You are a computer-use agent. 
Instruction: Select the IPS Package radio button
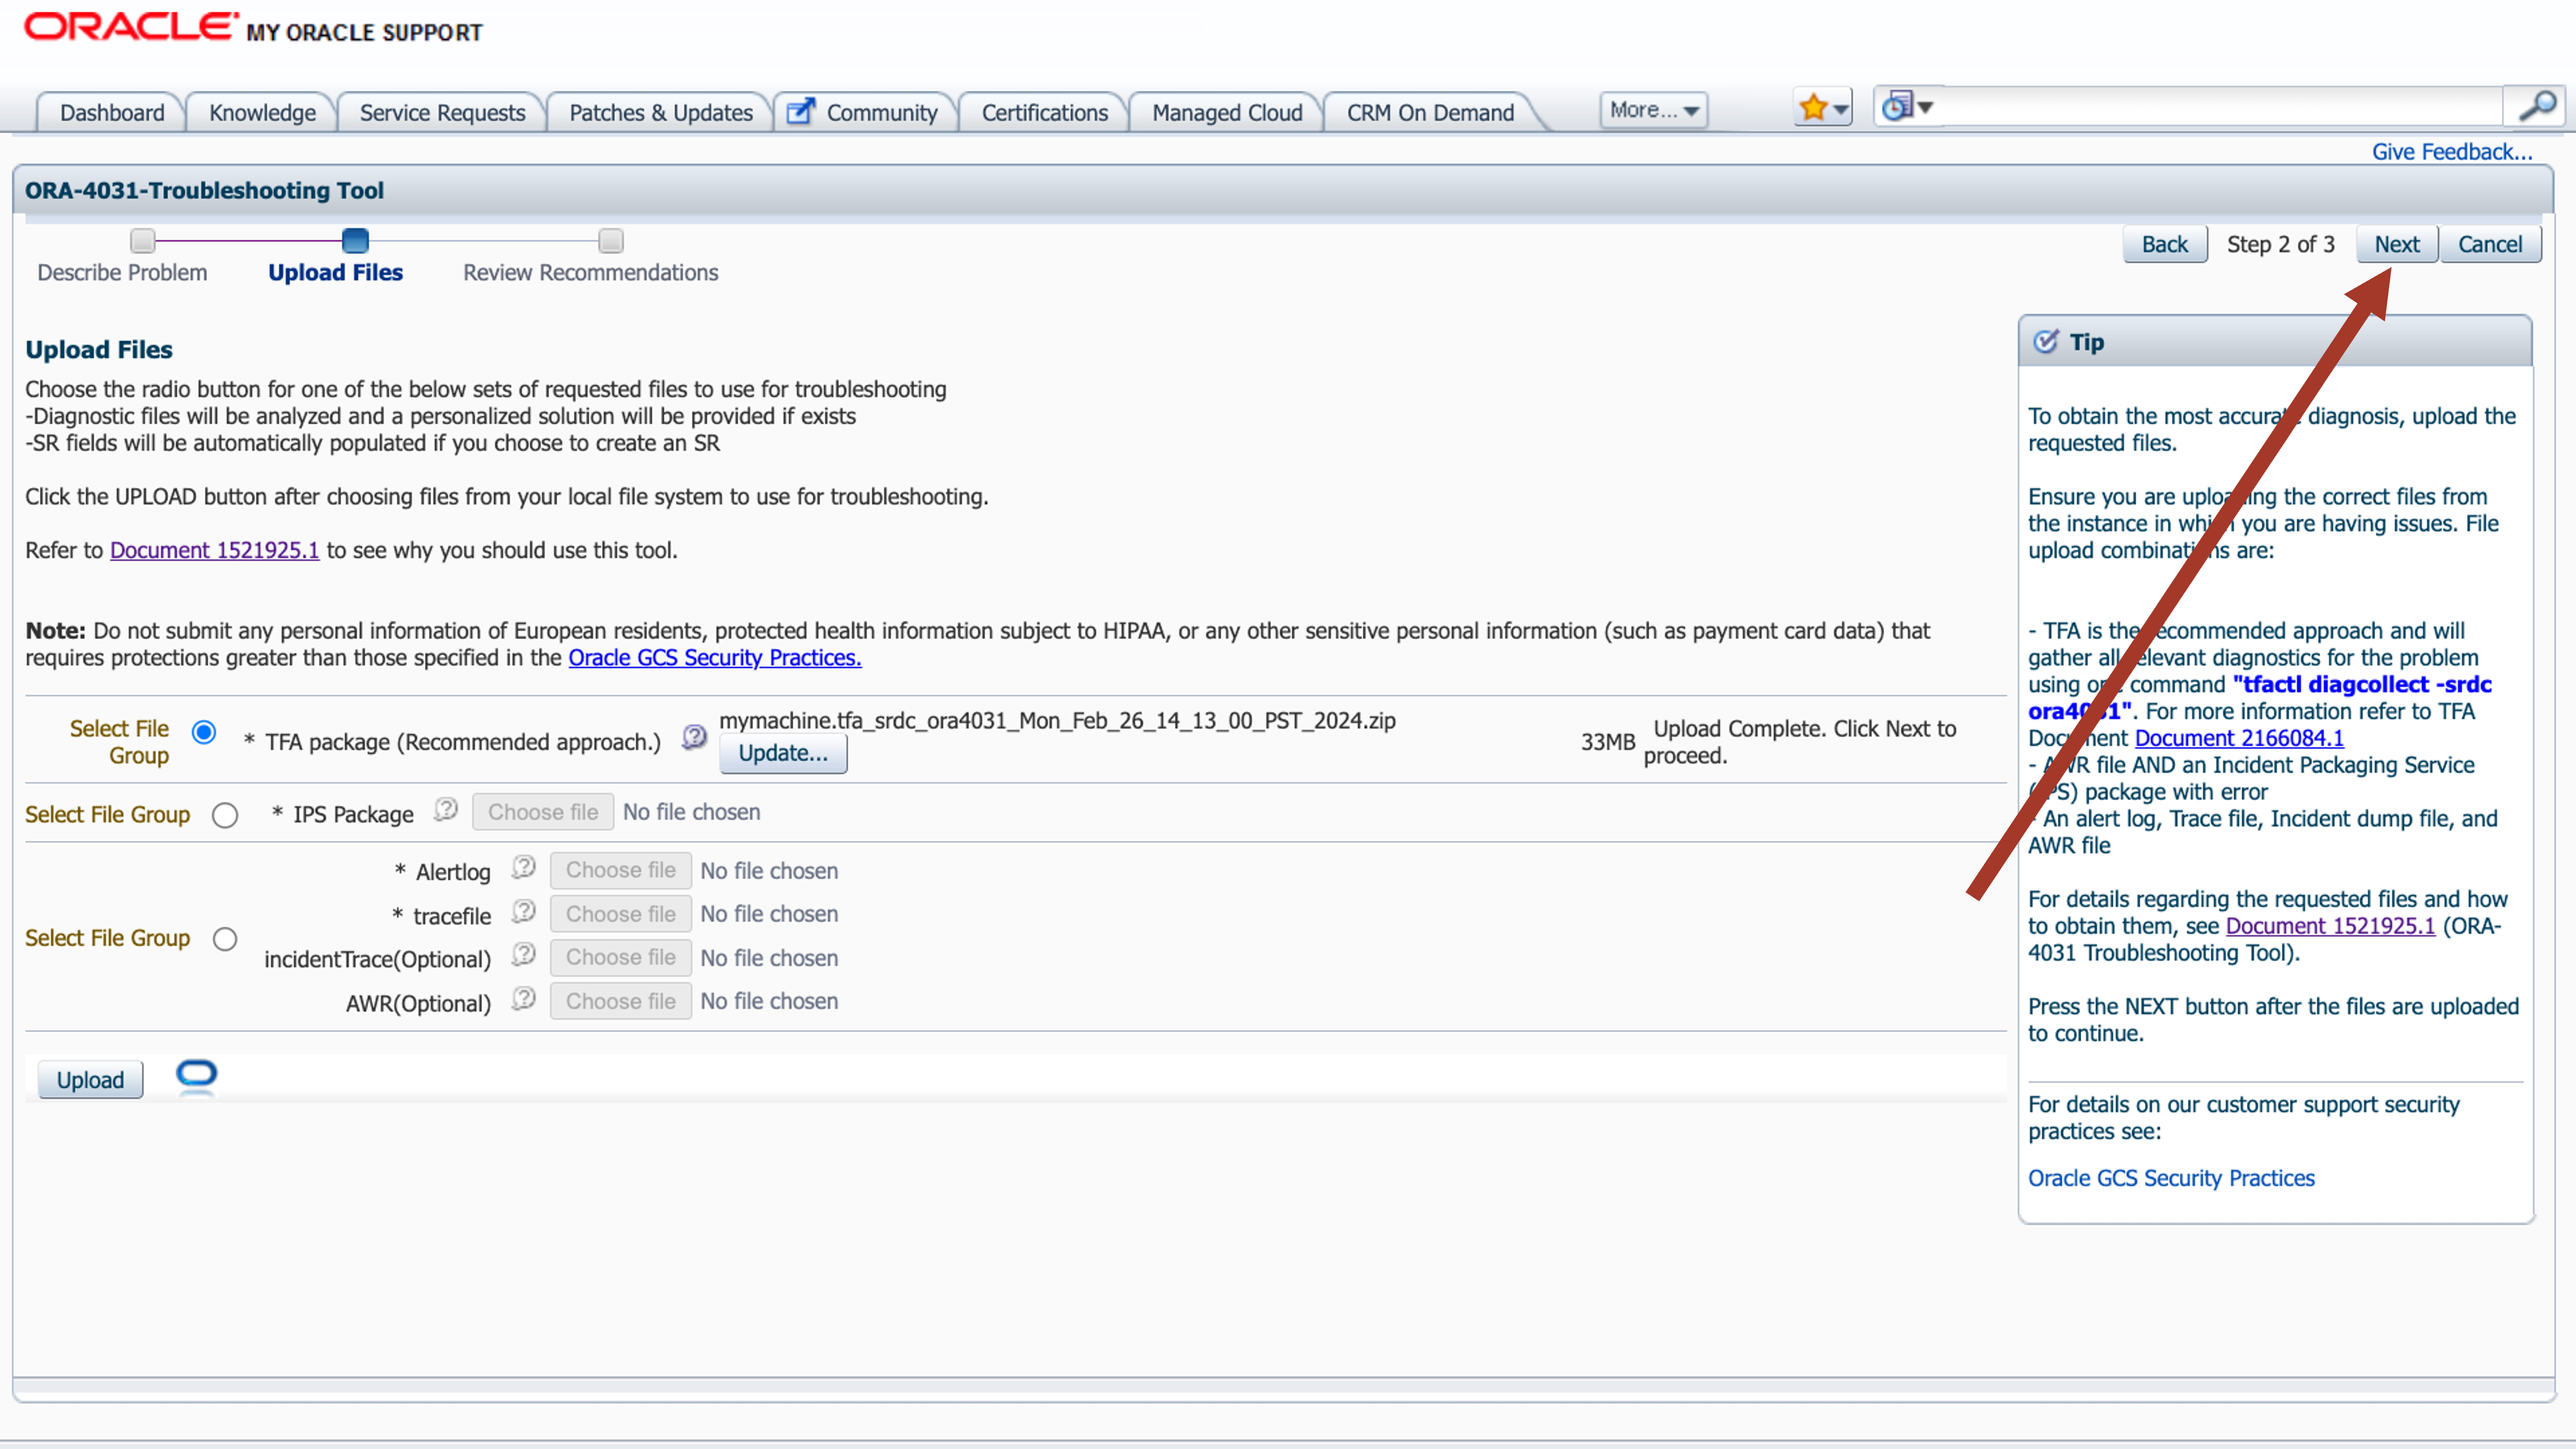(x=225, y=816)
